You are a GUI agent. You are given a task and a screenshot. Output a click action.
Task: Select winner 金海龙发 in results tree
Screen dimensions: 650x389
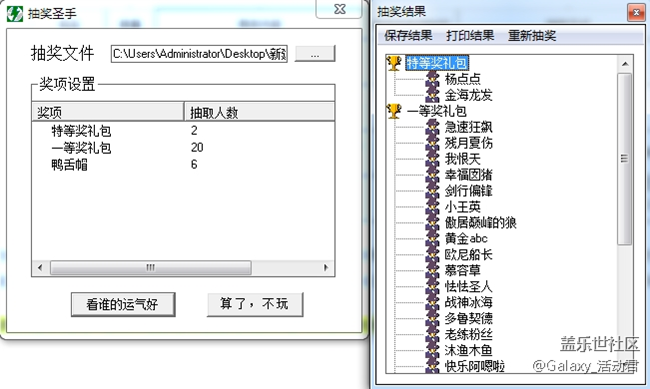[x=468, y=95]
